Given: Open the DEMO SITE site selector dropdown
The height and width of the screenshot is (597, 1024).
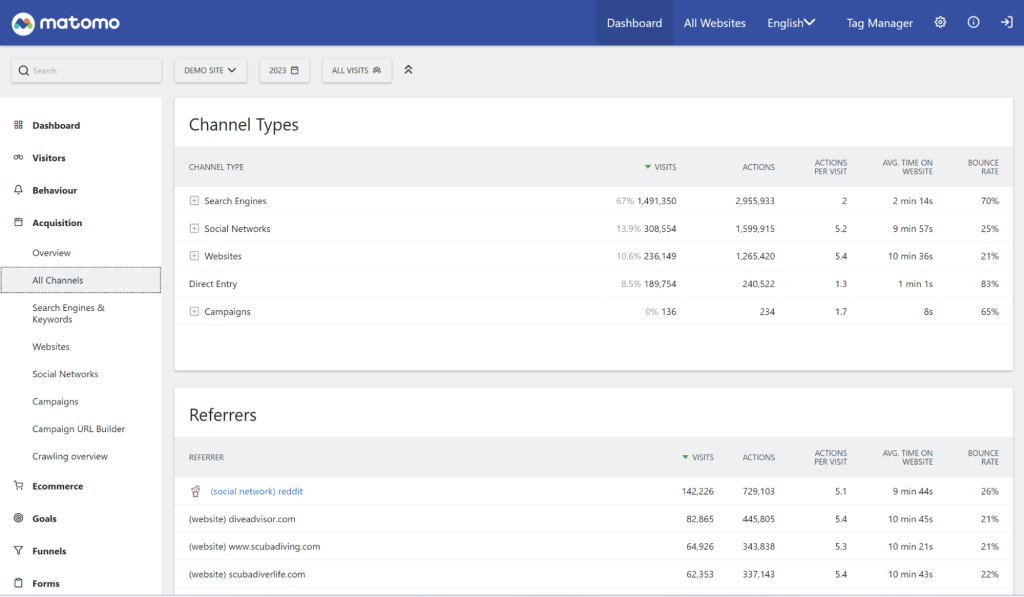Looking at the screenshot, I should 210,70.
